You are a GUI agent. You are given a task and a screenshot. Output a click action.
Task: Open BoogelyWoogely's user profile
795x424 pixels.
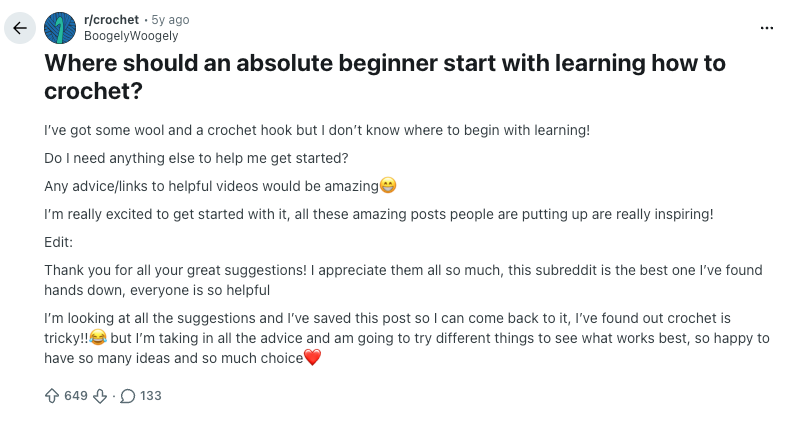click(131, 36)
